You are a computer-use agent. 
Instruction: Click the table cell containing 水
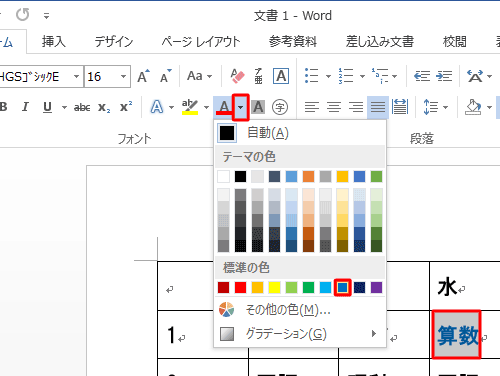[x=465, y=286]
